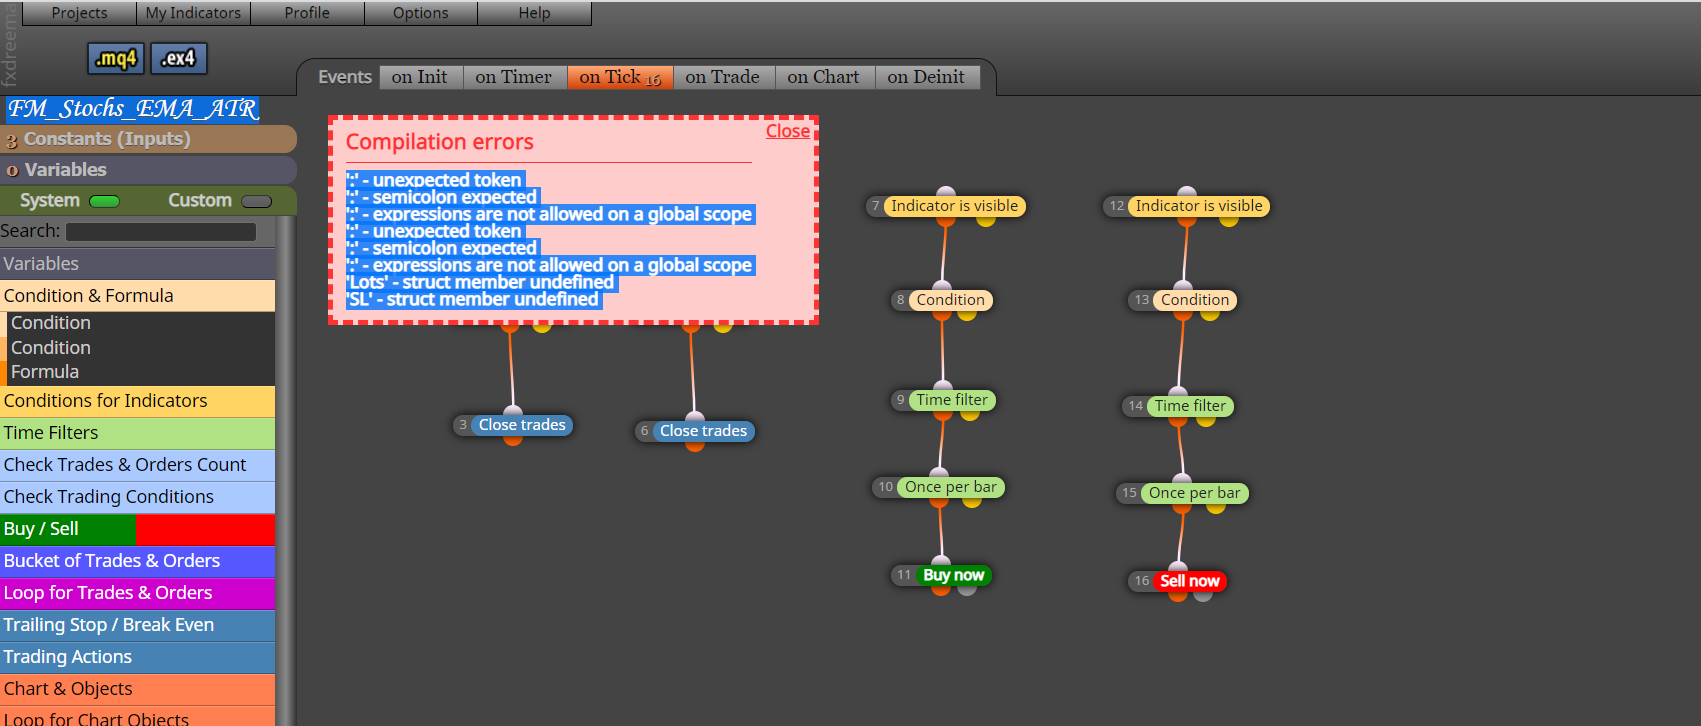
Task: Switch to the on Timer event tab
Action: 514,77
